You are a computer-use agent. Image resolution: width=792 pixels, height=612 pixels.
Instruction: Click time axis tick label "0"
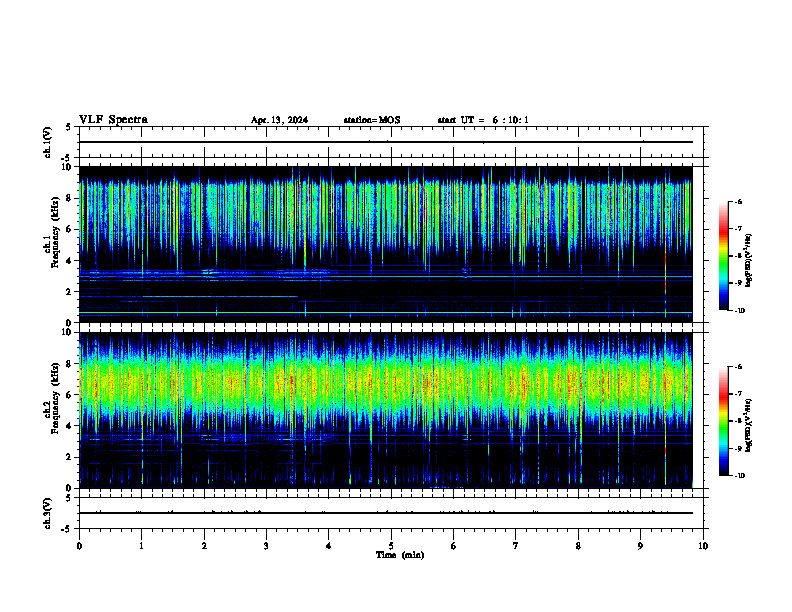[x=79, y=546]
